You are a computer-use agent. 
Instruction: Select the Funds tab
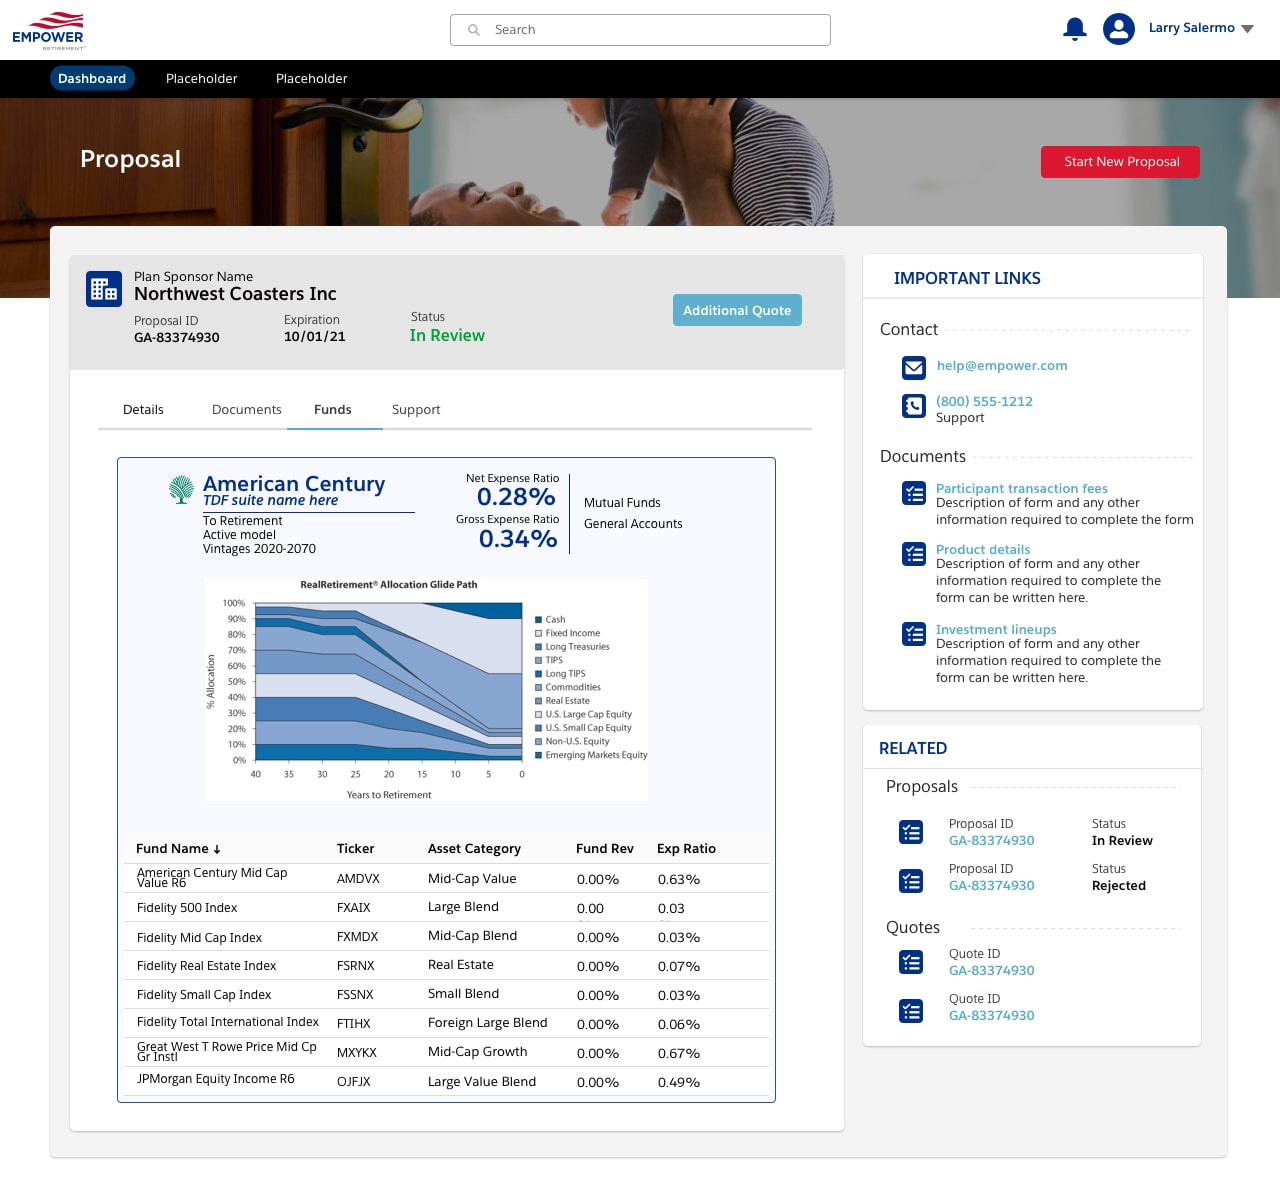tap(333, 409)
